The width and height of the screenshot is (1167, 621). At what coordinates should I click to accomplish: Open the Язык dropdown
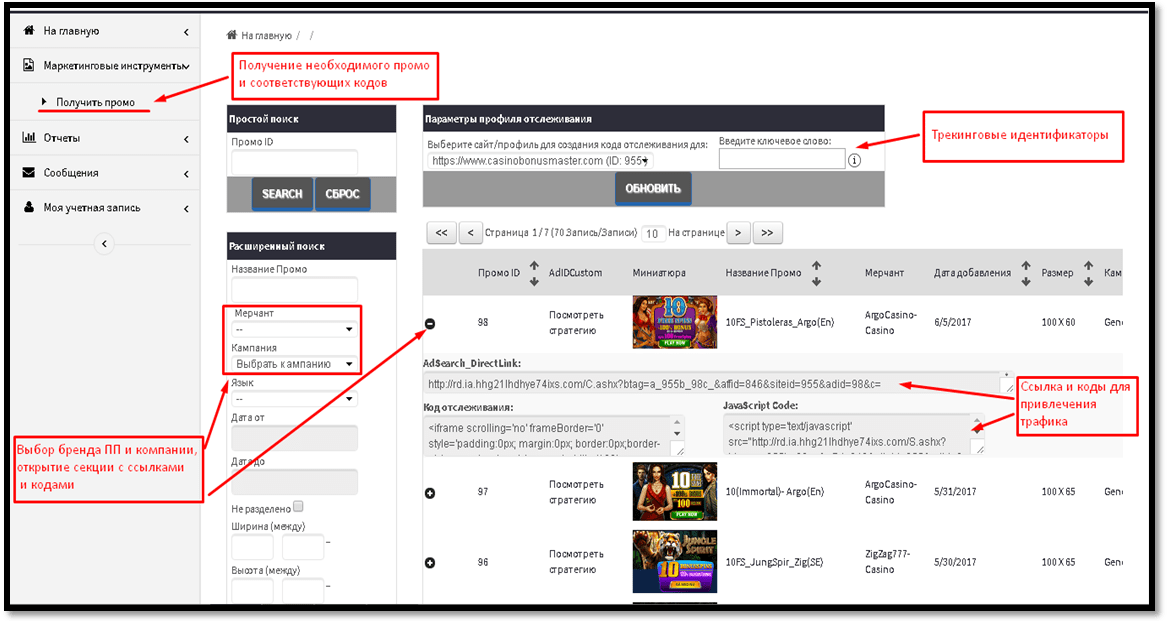coord(295,399)
